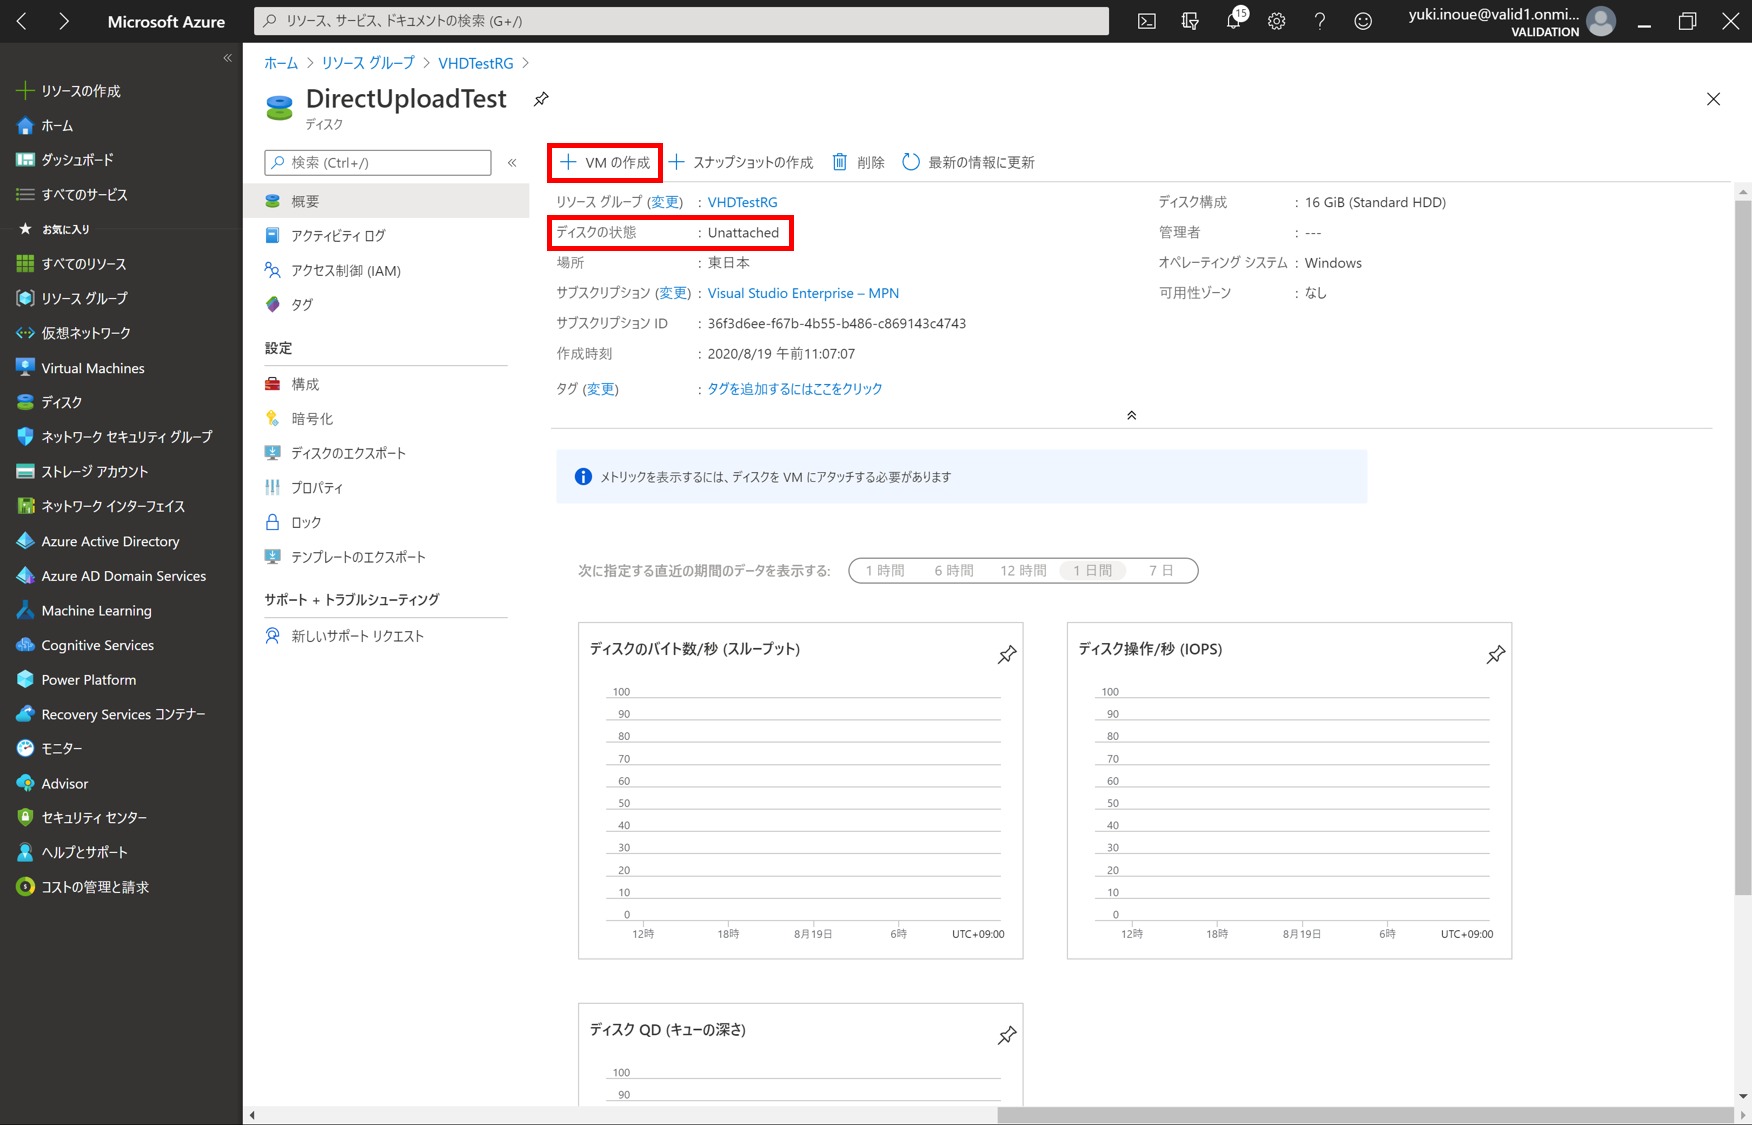Click スナップショットの作成 button
The width and height of the screenshot is (1752, 1125).
click(741, 162)
